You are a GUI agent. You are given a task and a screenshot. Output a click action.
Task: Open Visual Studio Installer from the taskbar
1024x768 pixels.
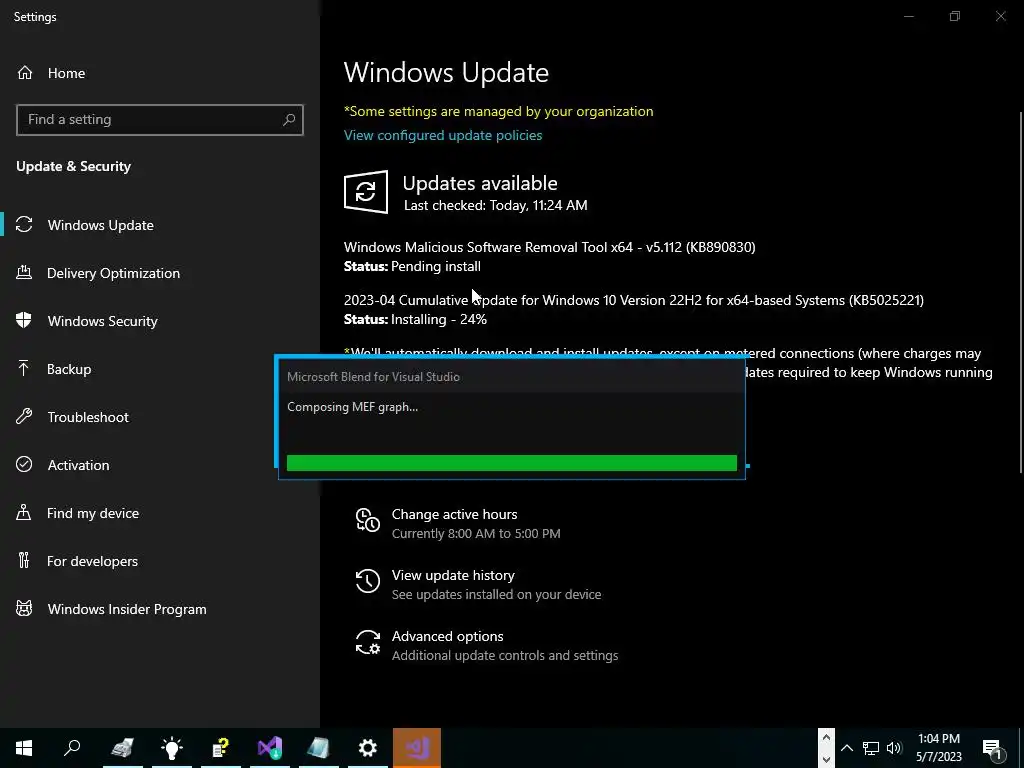270,748
